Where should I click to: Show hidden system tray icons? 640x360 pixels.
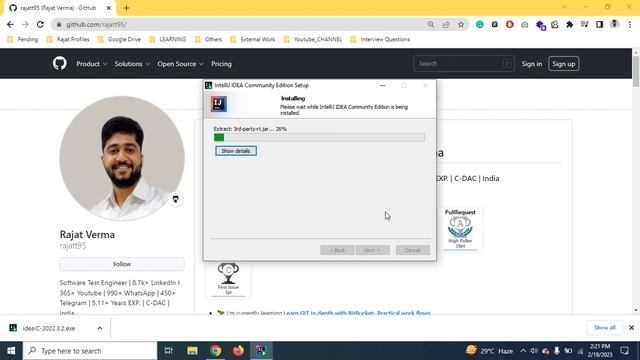(523, 351)
